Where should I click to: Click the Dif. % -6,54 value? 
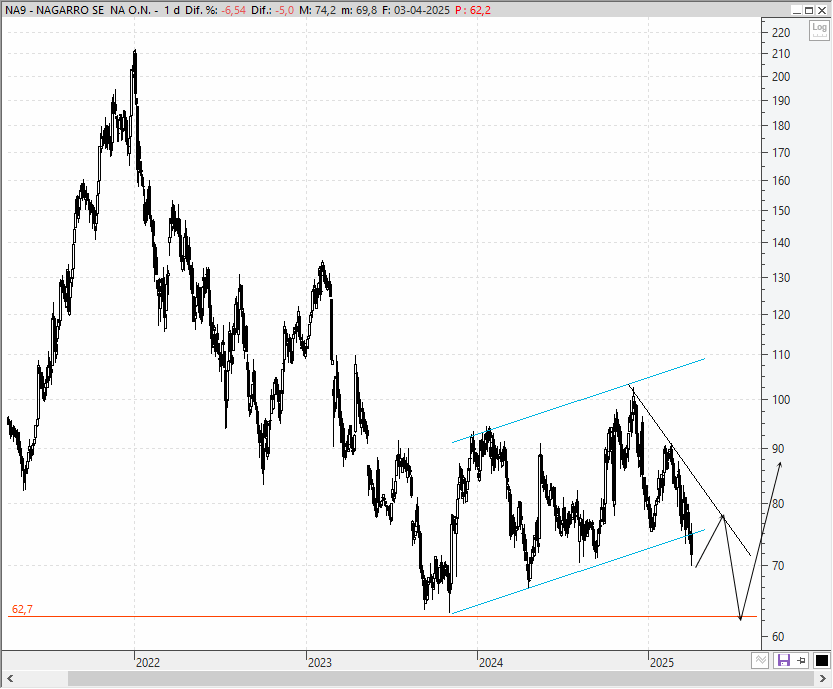(233, 10)
